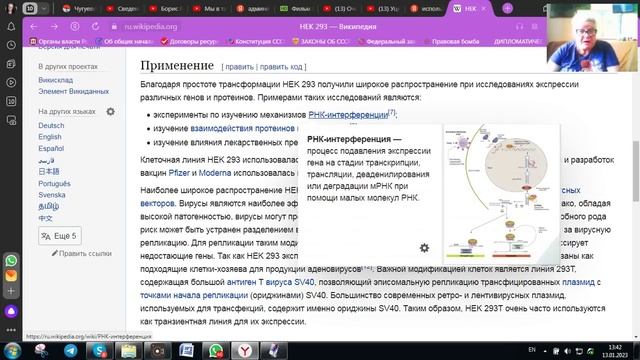The image size is (640, 360).
Task: Click править link next to Применение
Action: [x=240, y=67]
